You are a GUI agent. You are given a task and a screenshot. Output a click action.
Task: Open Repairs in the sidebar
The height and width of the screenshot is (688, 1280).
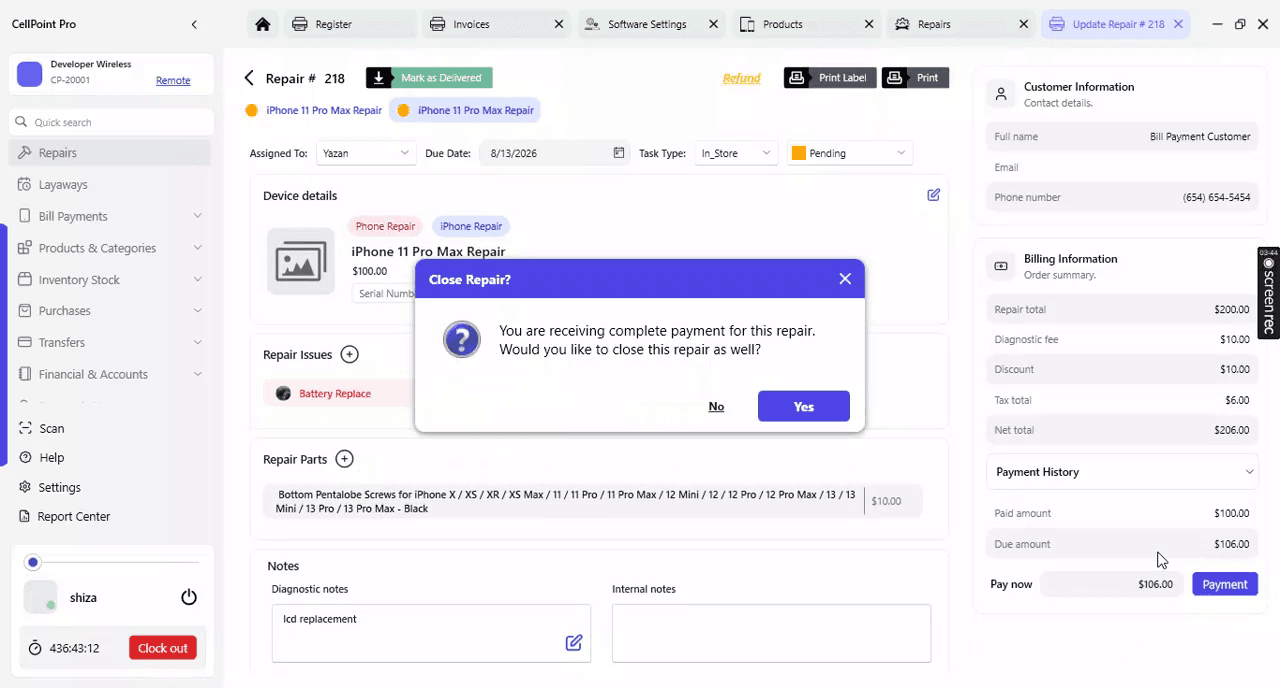(110, 153)
